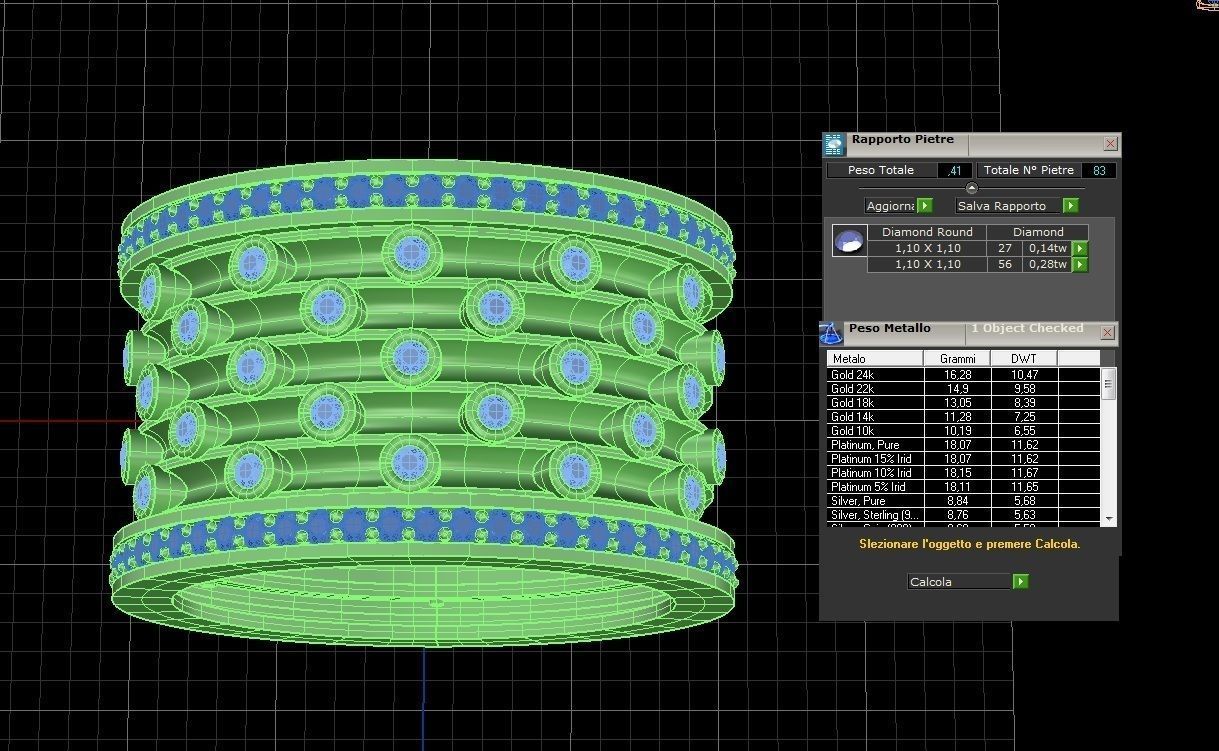Click the metal list scroll-down arrow
This screenshot has height=751, width=1219.
point(1108,519)
